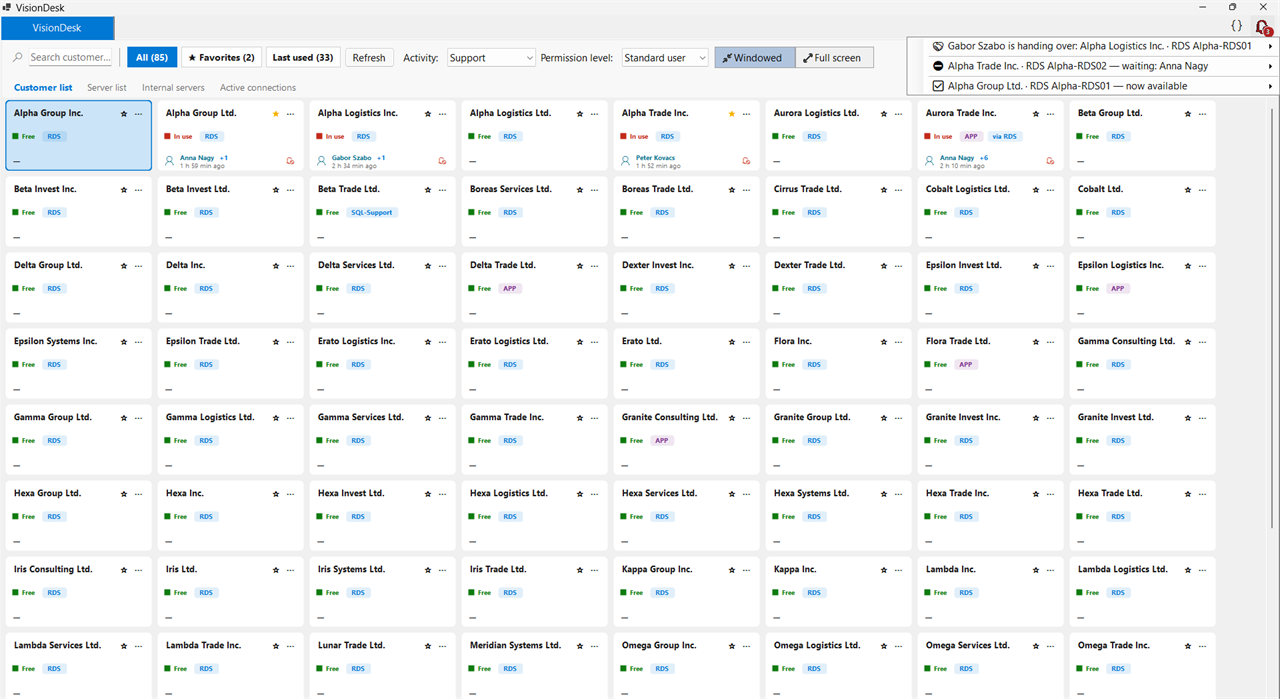Viewport: 1280px width, 699px height.
Task: Remove Alpha Trade Inc. from favorites via star
Action: (732, 114)
